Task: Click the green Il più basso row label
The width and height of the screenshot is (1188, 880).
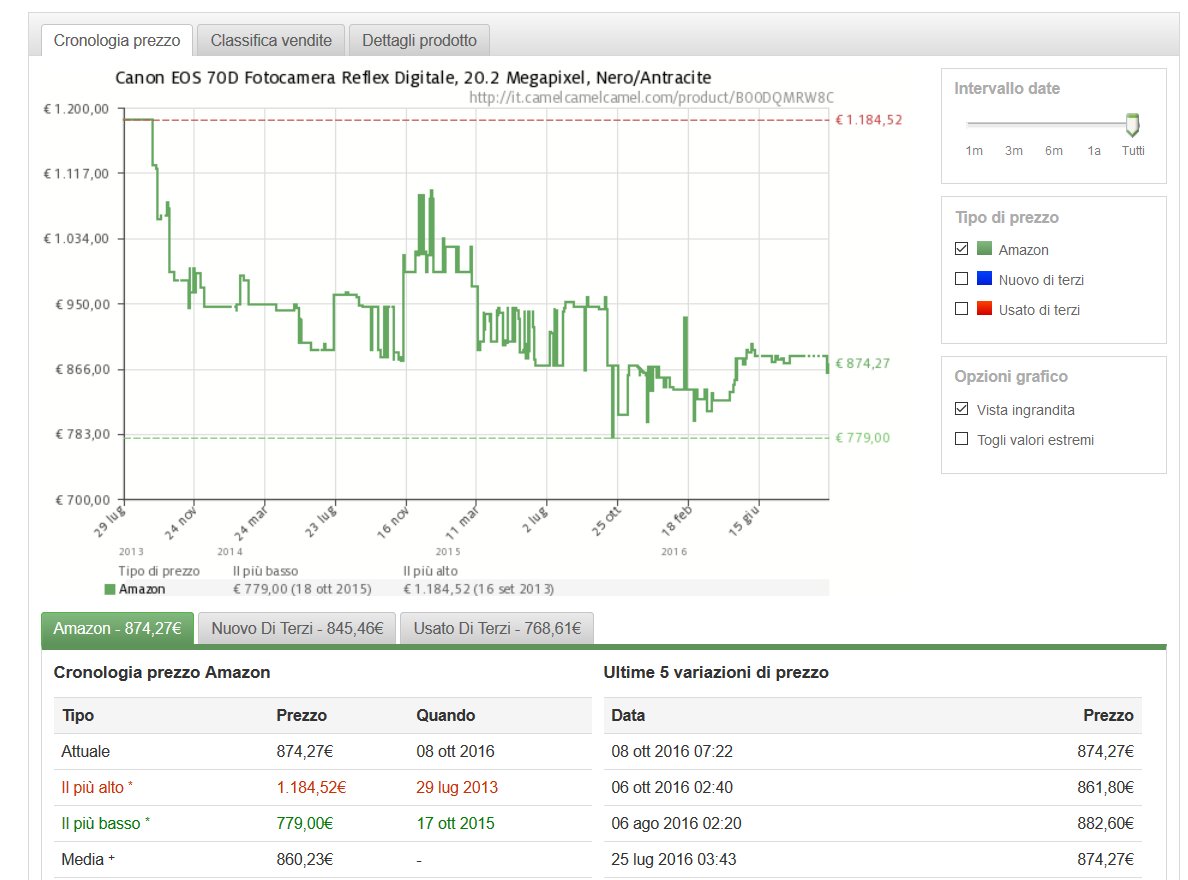Action: [x=105, y=823]
